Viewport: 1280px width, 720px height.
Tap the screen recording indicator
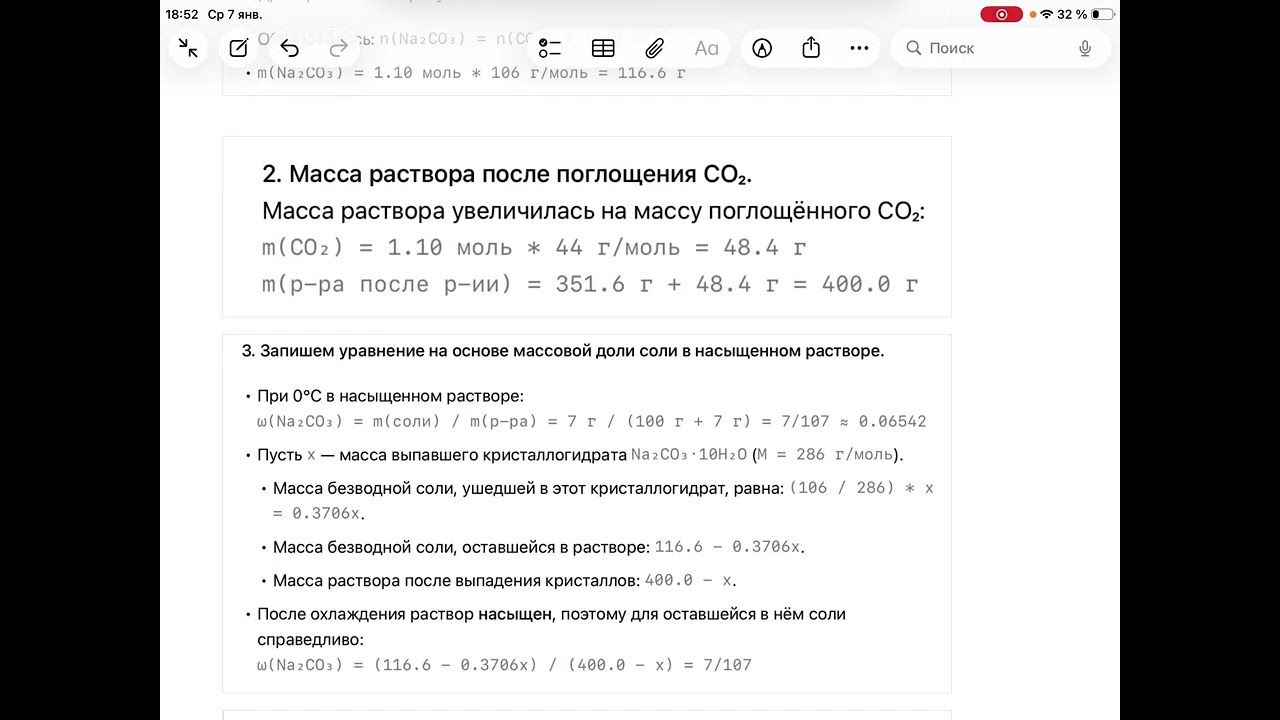(1001, 14)
